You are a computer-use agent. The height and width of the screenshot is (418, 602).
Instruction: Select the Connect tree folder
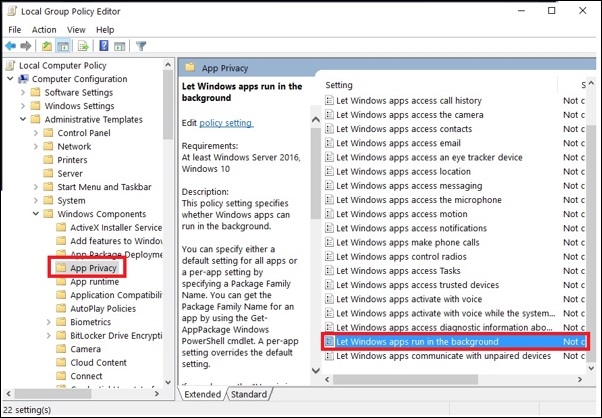tap(79, 376)
